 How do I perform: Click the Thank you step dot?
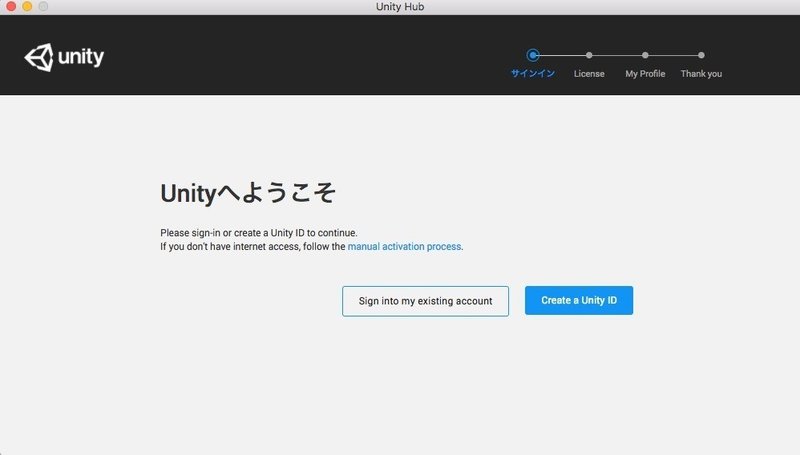[701, 55]
